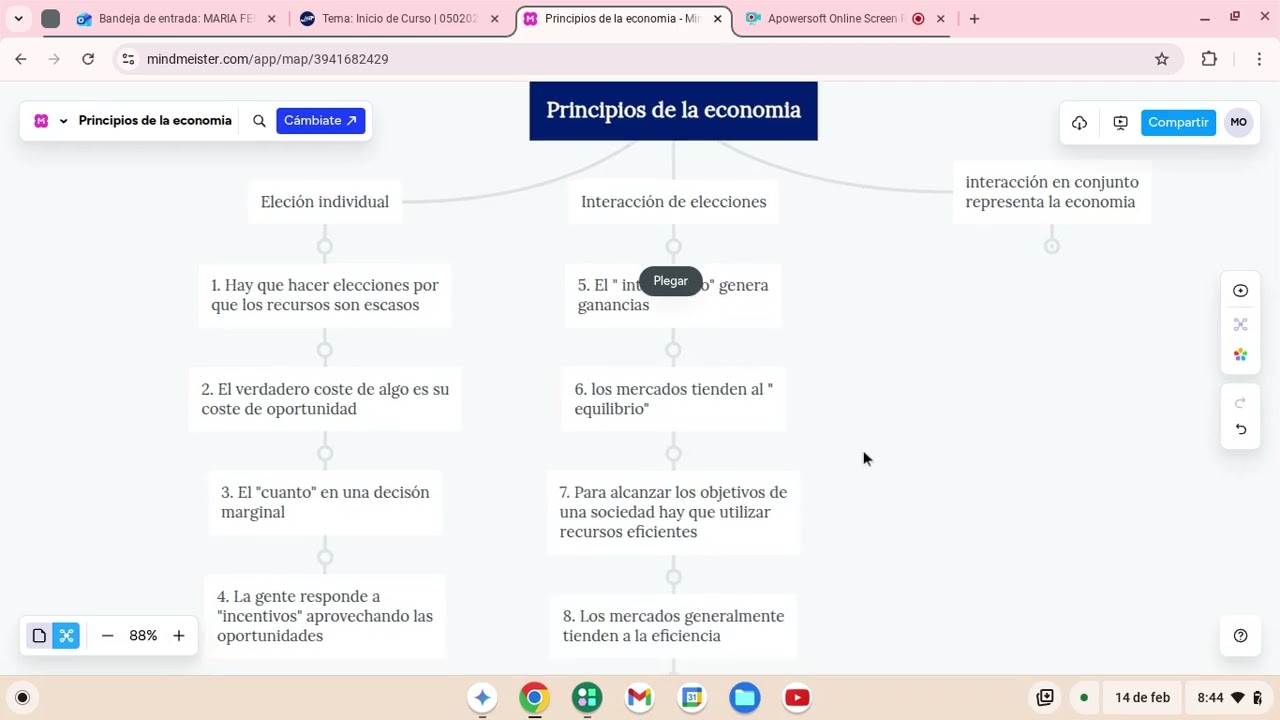Select topic 4 about incentivos
The height and width of the screenshot is (720, 1280).
pos(325,616)
